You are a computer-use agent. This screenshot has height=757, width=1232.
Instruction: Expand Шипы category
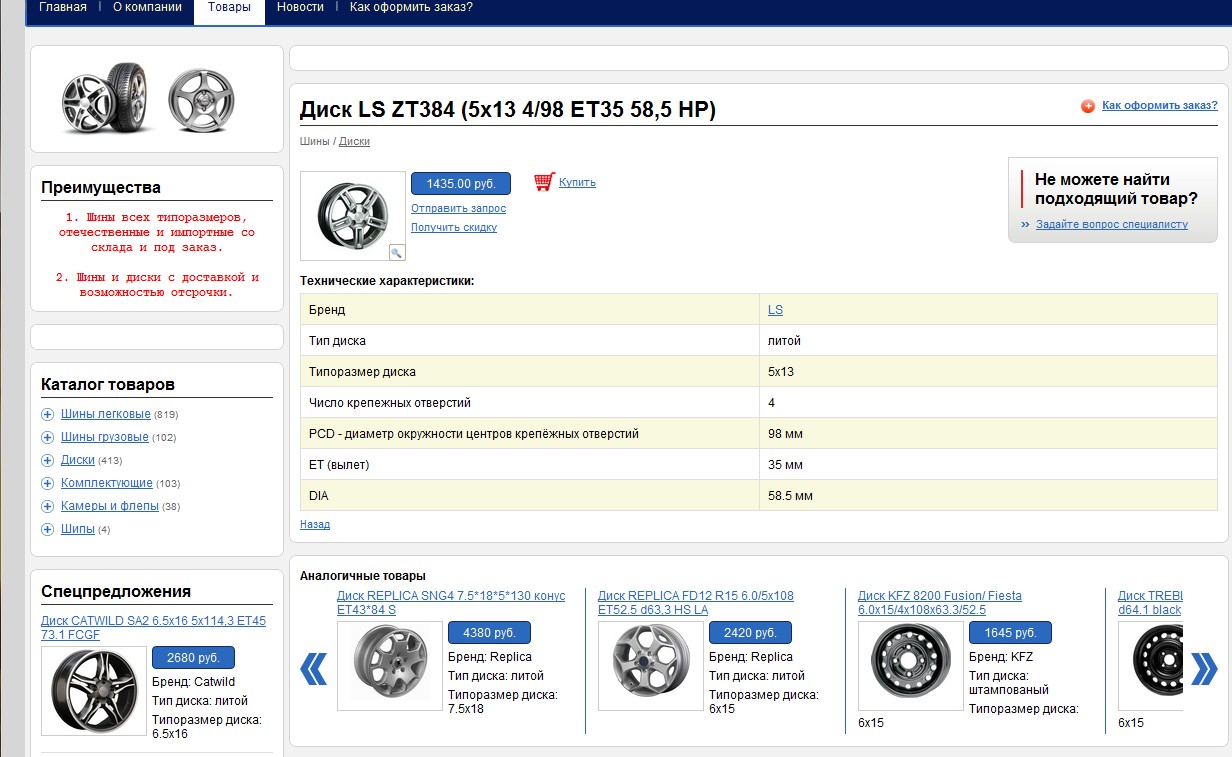pos(47,529)
